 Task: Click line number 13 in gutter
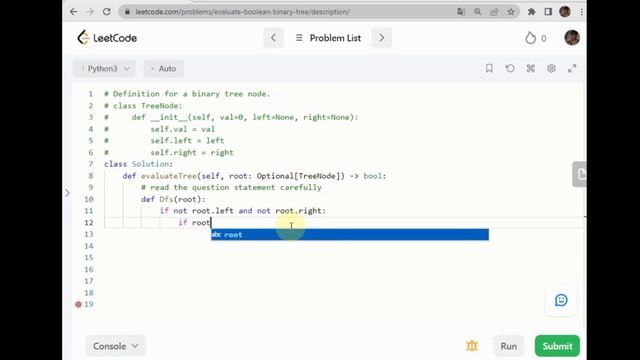89,234
